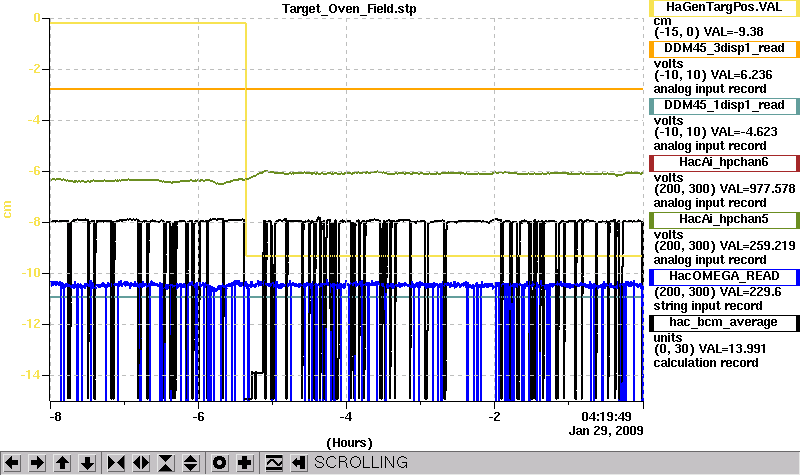The image size is (800, 475).
Task: Click the VAL=977.578 reading in legend
Action: (757, 189)
